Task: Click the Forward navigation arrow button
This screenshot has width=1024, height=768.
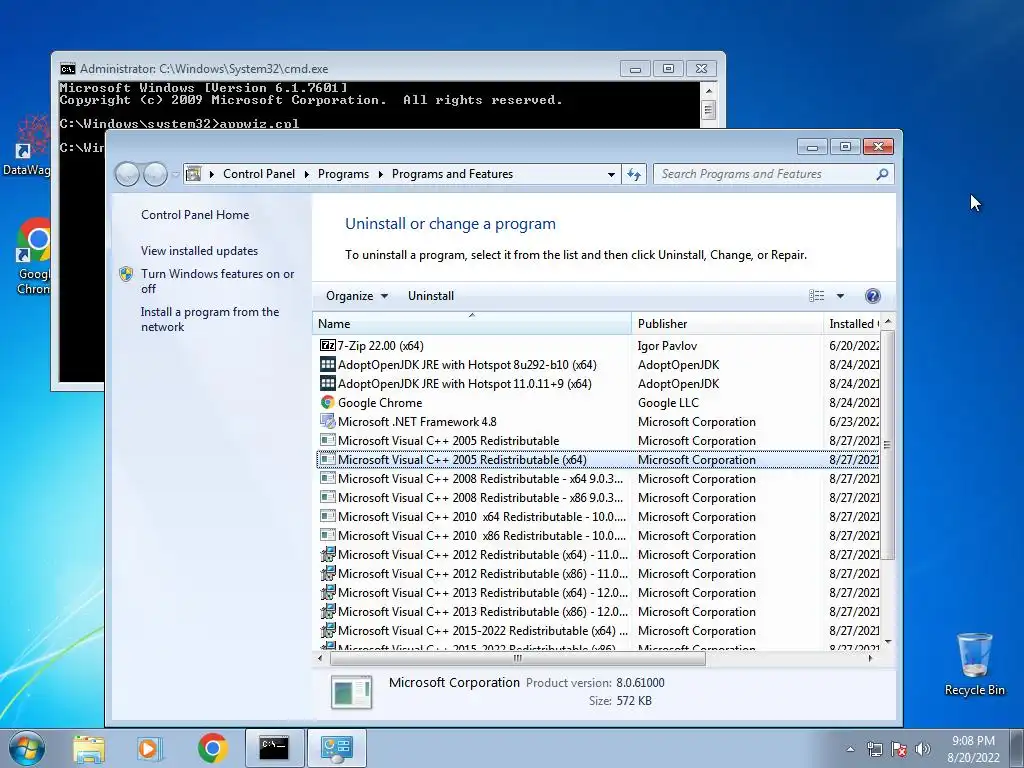Action: click(x=155, y=174)
